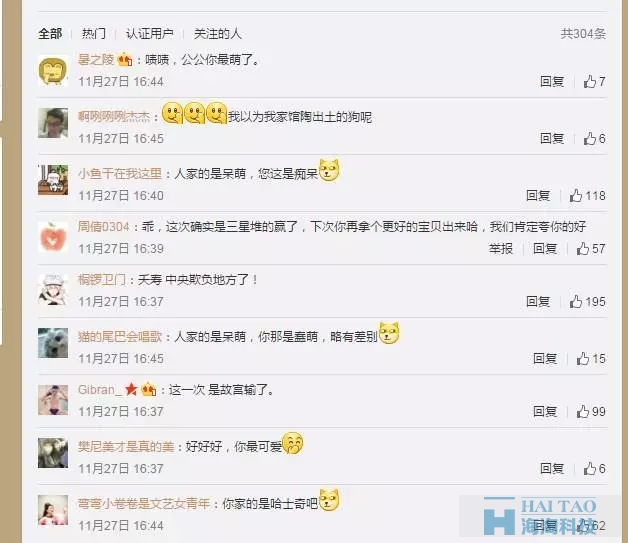Switch to the 认证用户 tab
Image resolution: width=628 pixels, height=543 pixels.
tap(149, 34)
